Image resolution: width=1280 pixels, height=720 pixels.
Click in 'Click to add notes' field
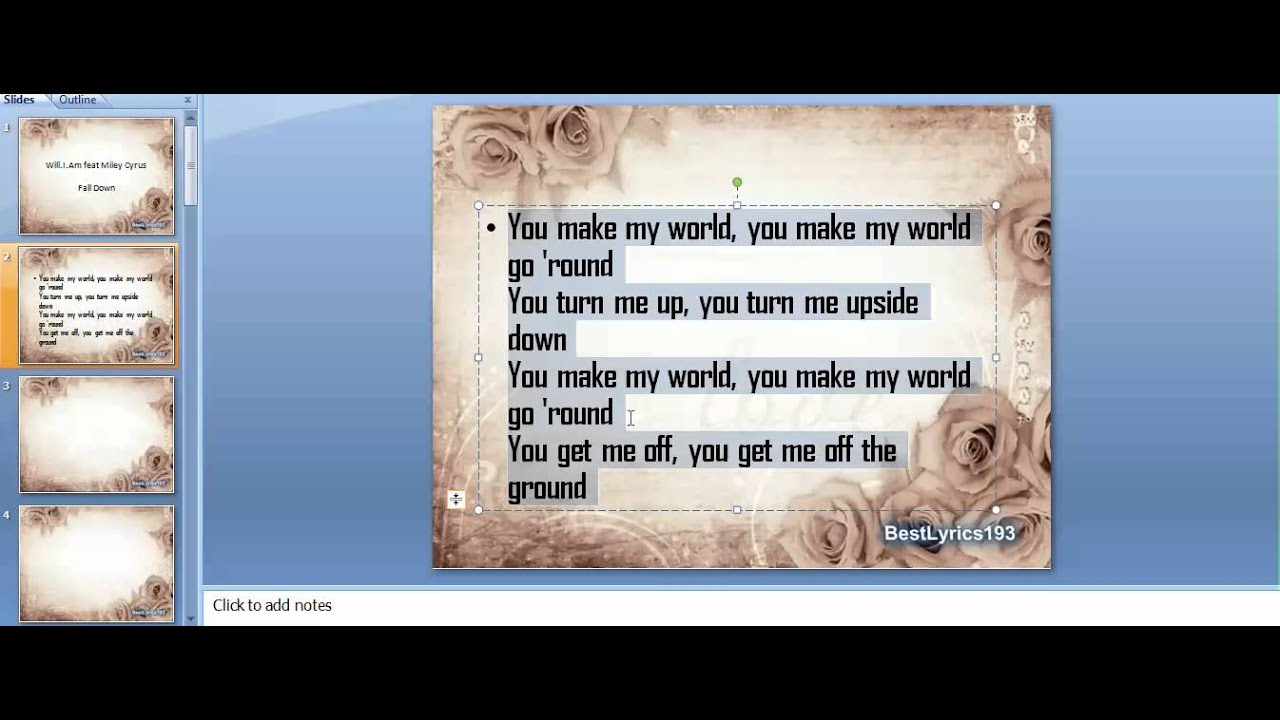[x=740, y=605]
